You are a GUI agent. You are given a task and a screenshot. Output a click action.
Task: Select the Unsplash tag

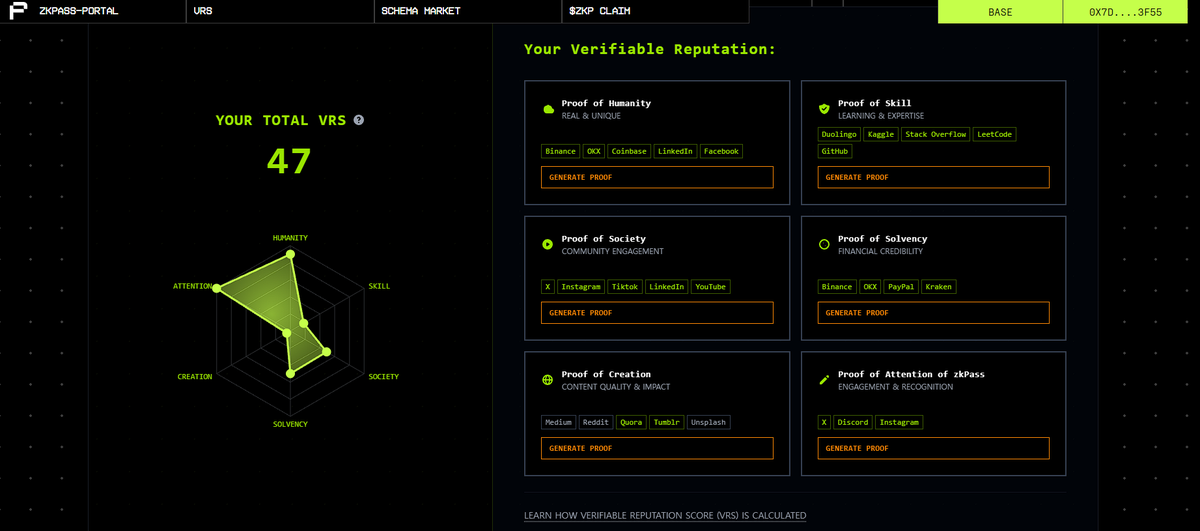pos(709,422)
